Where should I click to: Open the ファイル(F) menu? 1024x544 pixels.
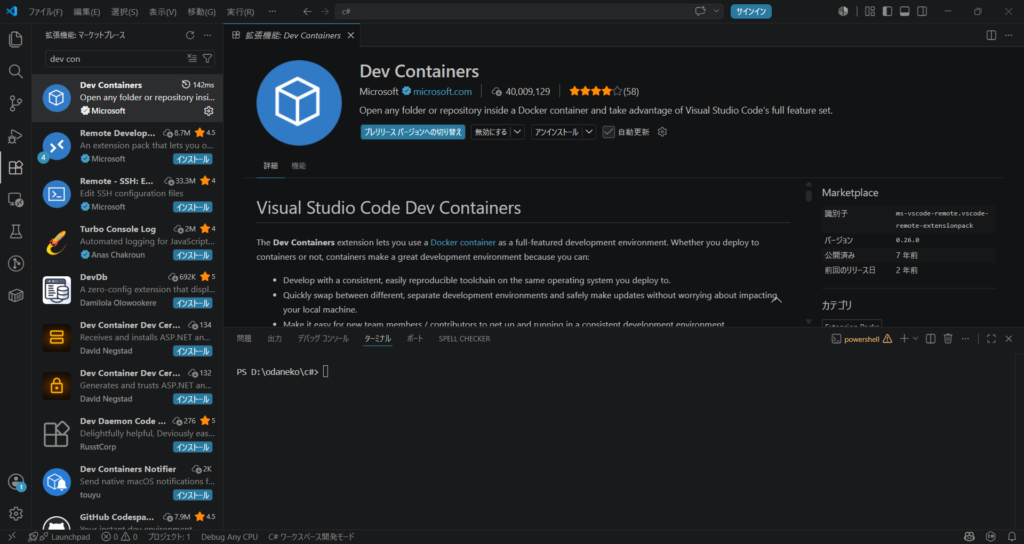click(x=45, y=12)
